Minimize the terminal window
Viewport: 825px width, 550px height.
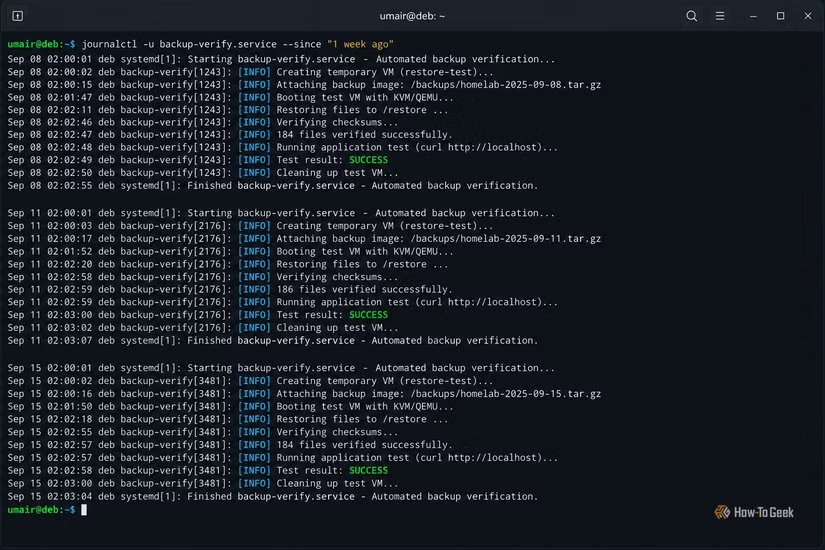click(x=753, y=16)
